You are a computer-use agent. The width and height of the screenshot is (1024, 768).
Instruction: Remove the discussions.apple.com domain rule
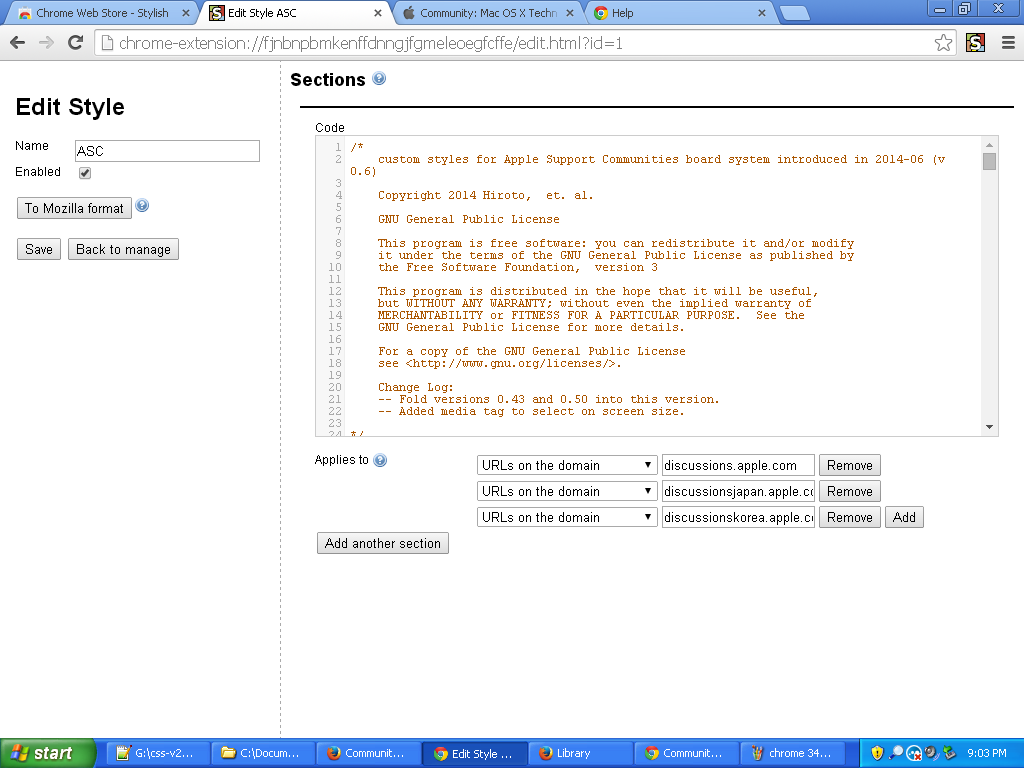click(850, 465)
